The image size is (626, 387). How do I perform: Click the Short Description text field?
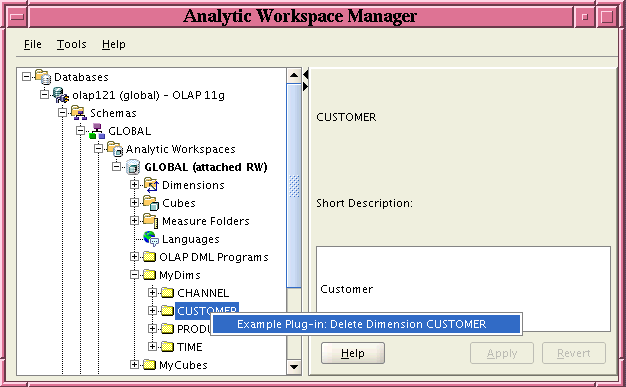coord(464,289)
